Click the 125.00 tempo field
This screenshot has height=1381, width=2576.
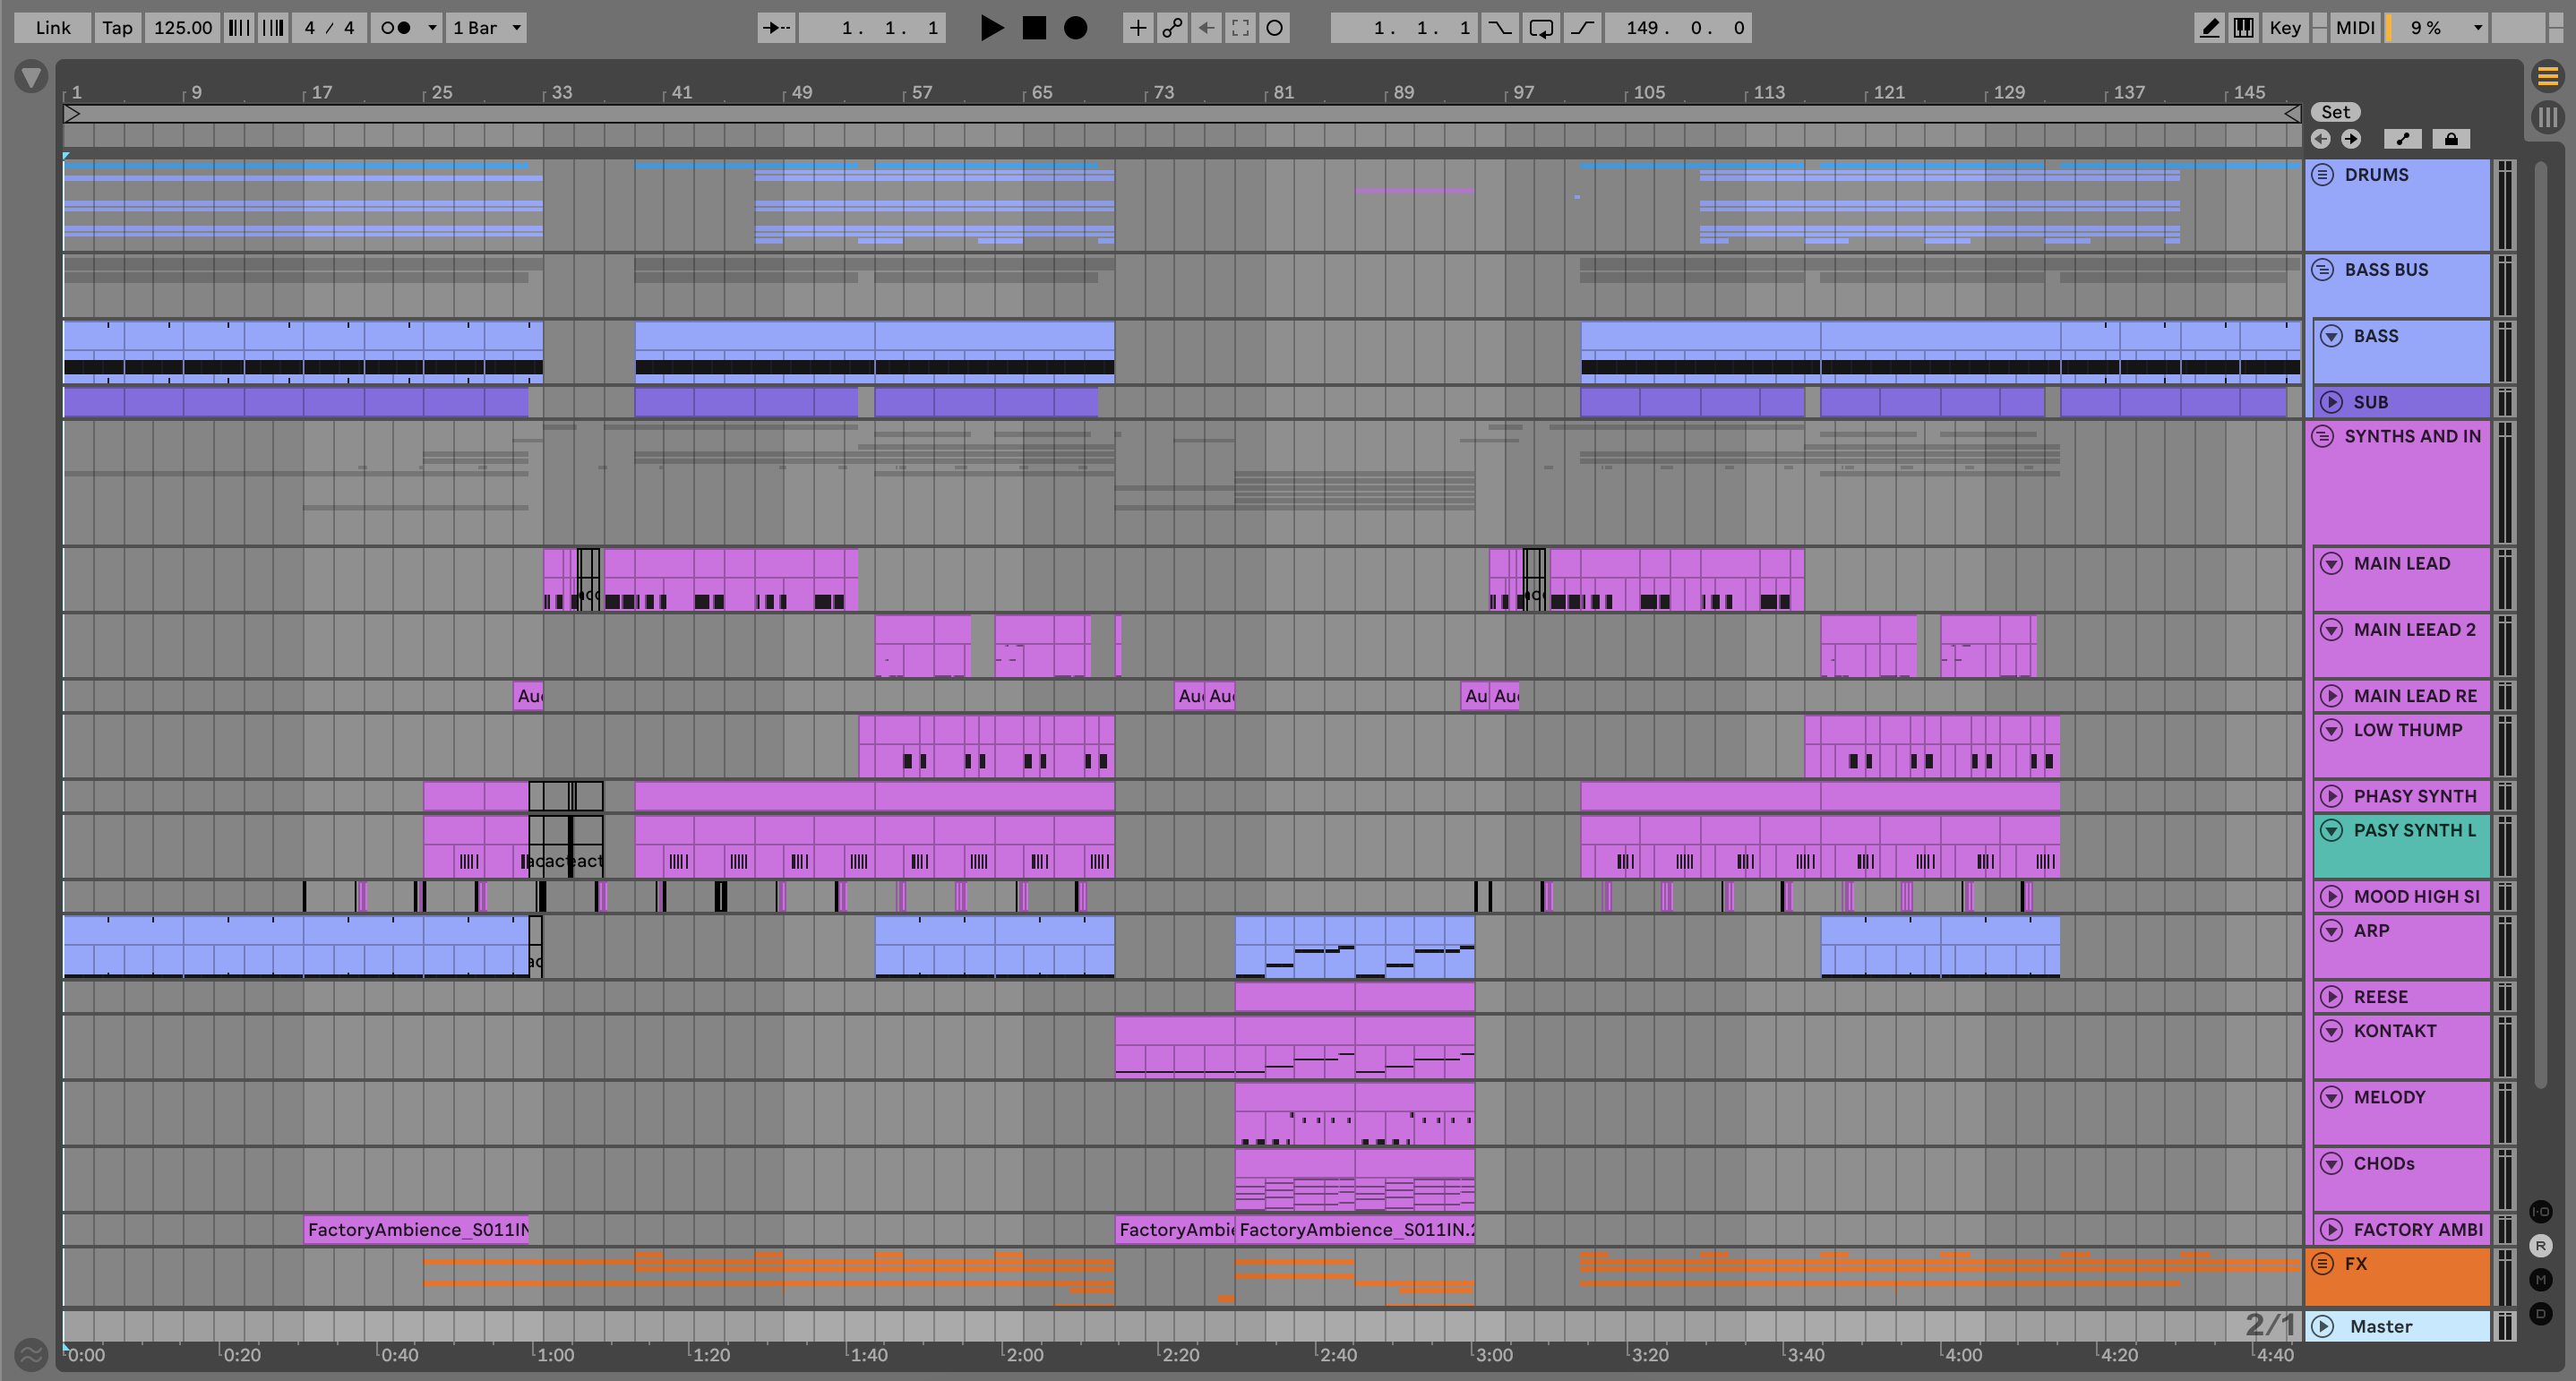[x=182, y=28]
